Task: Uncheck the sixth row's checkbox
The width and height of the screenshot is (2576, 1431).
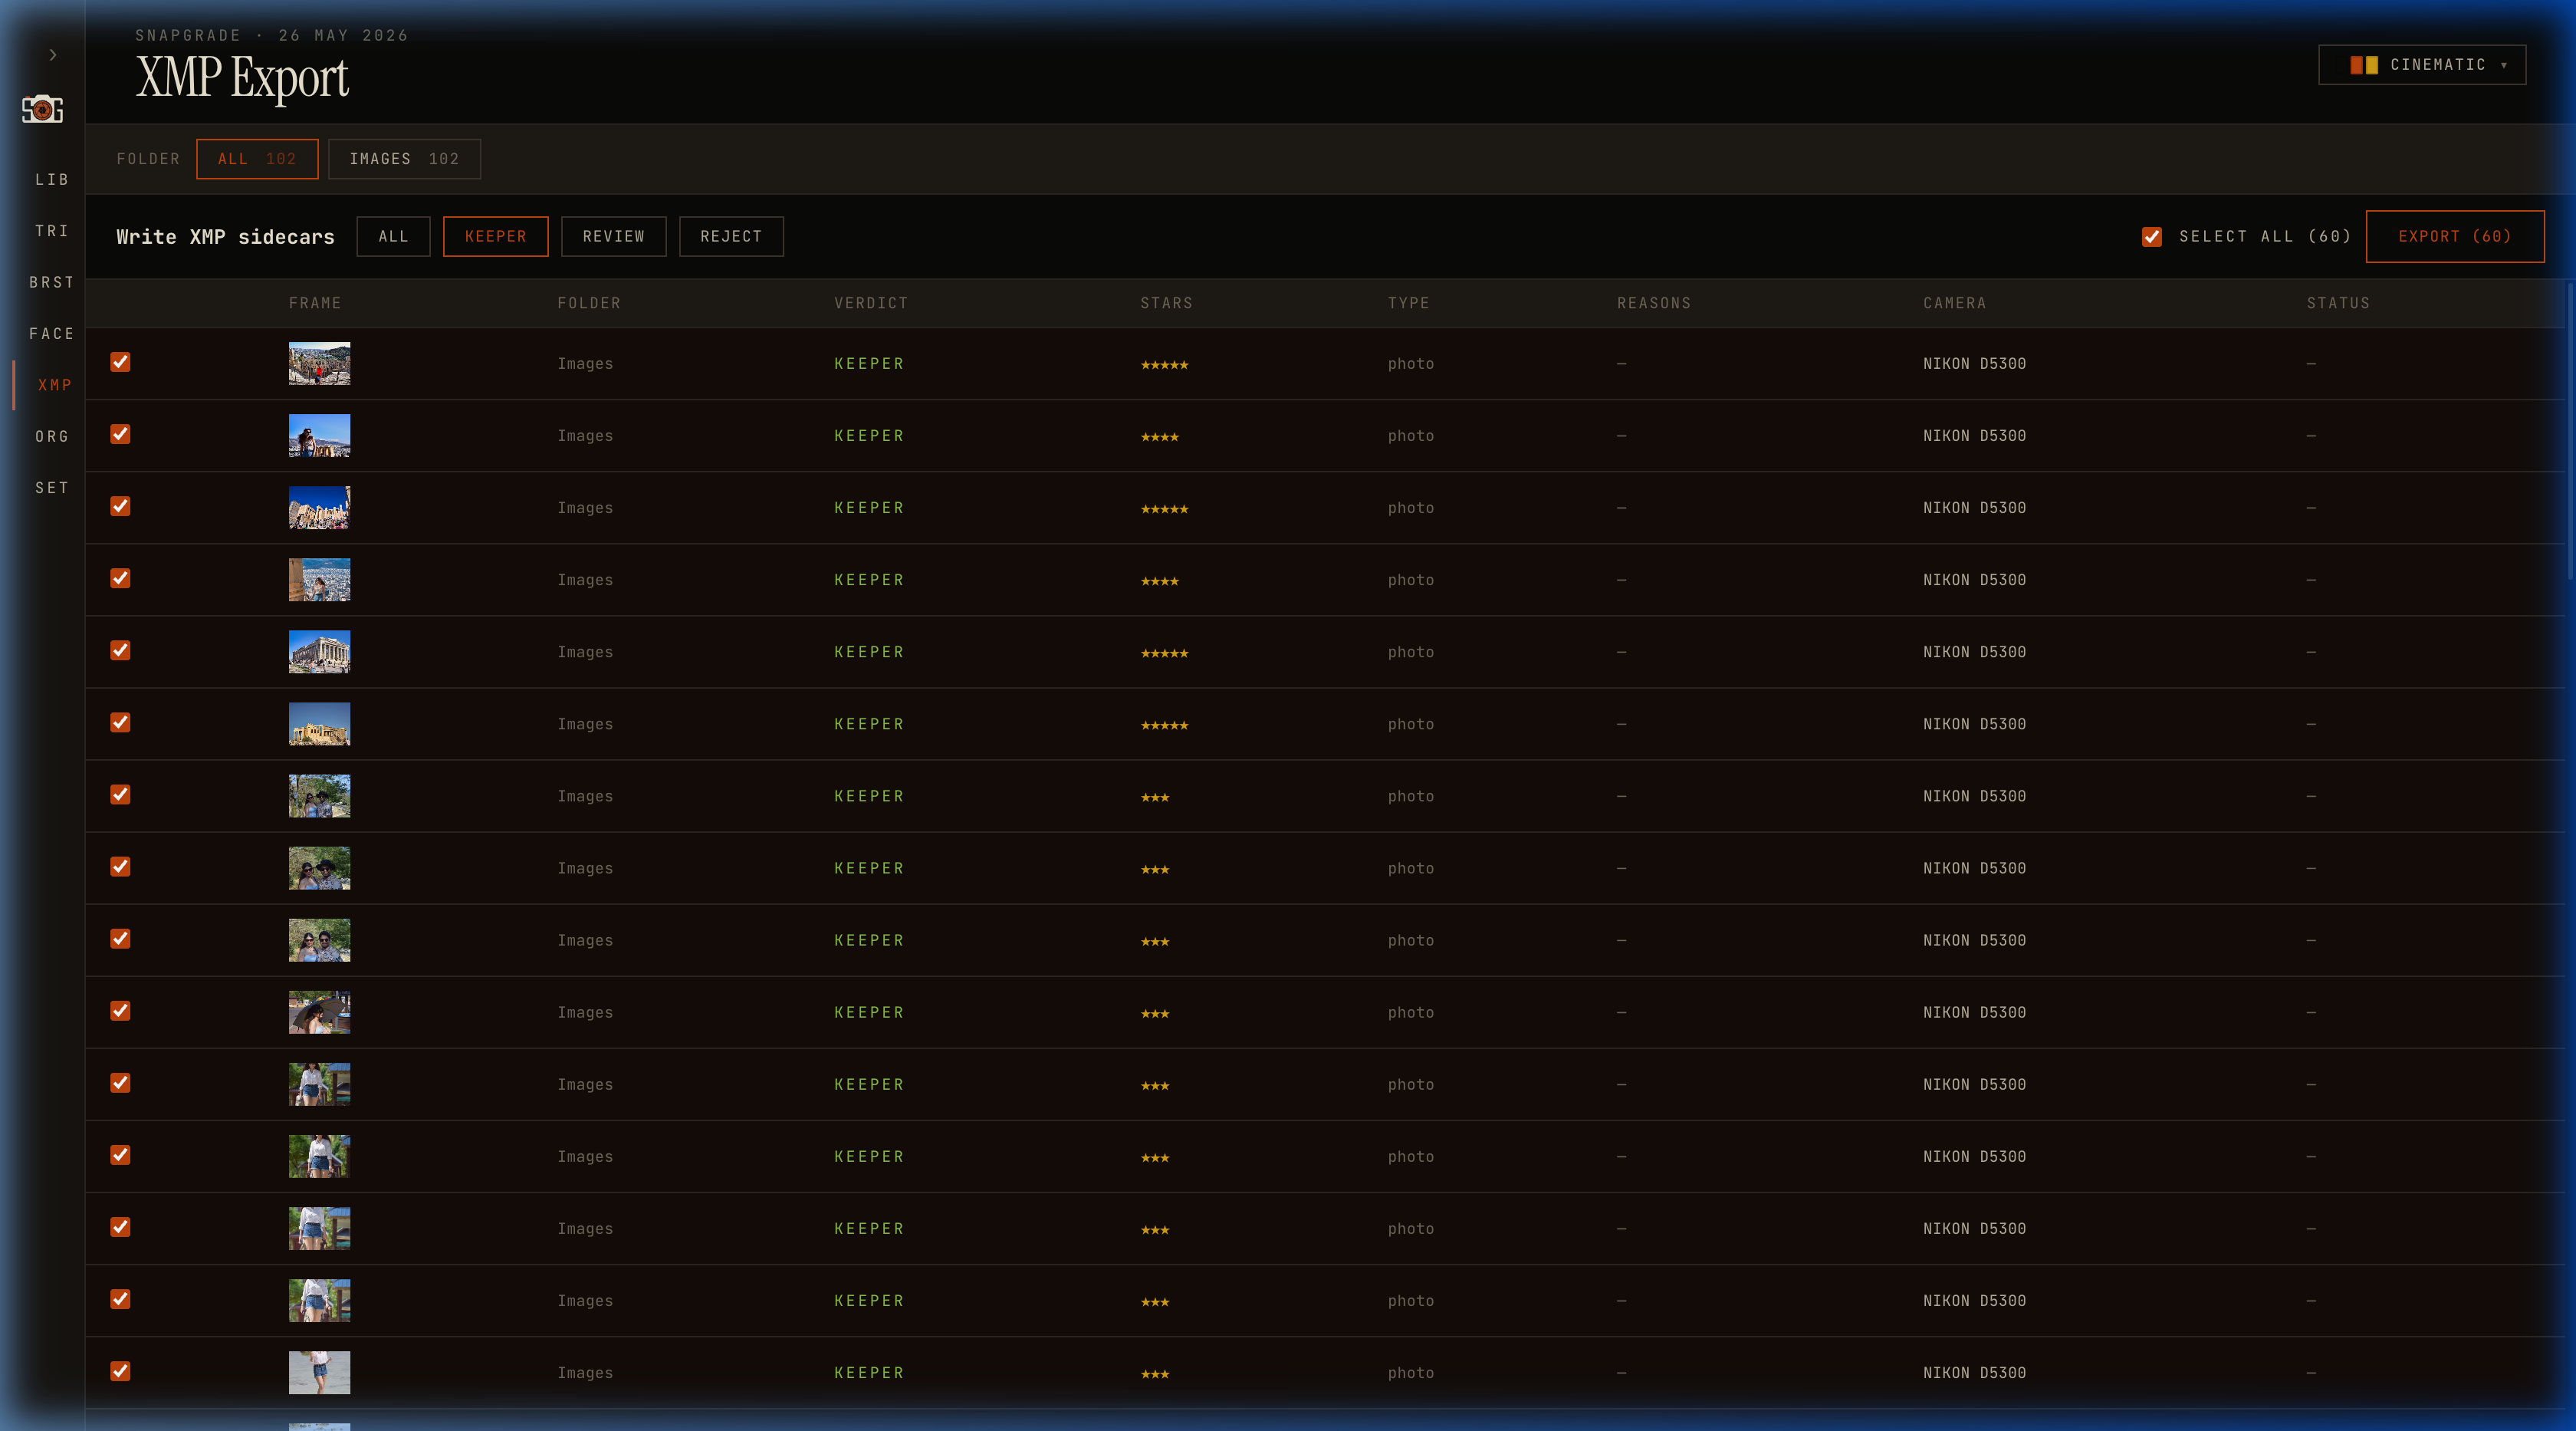Action: (x=120, y=722)
